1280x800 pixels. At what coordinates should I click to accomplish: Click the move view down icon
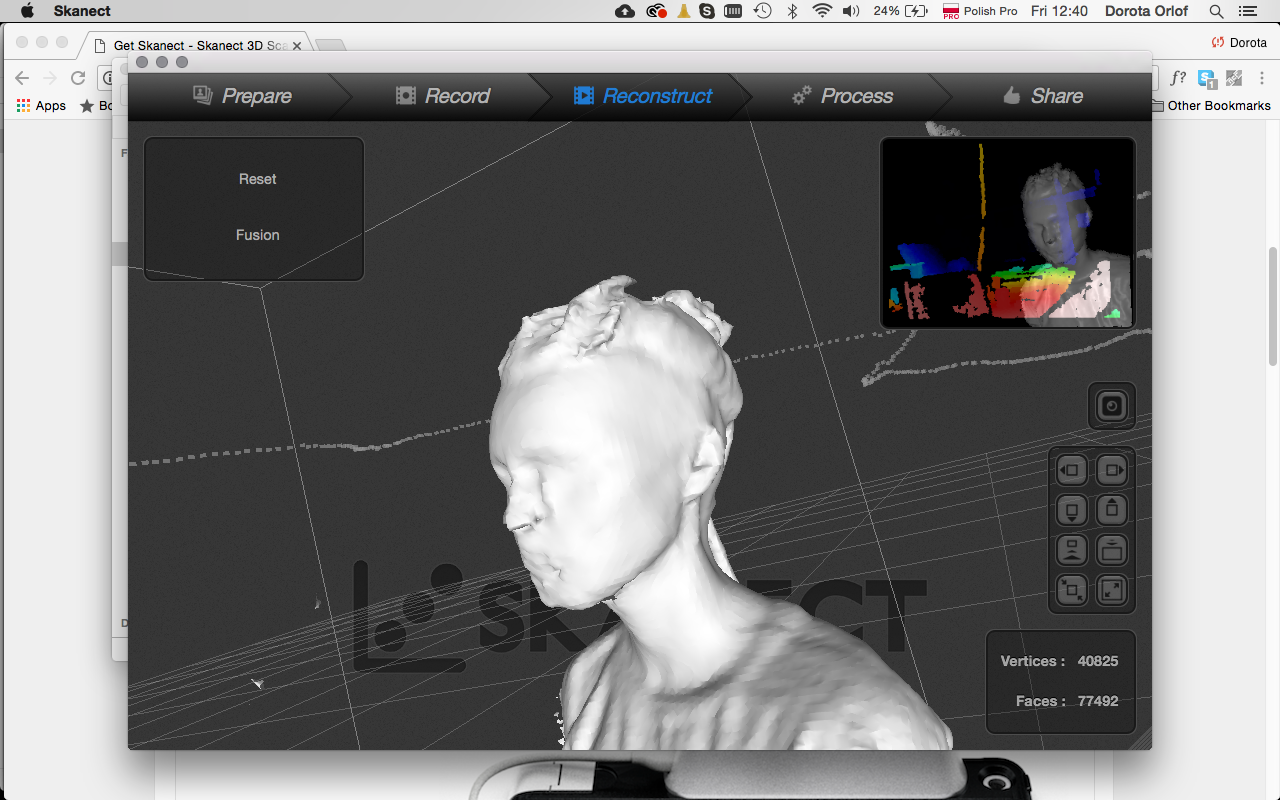coord(1071,509)
